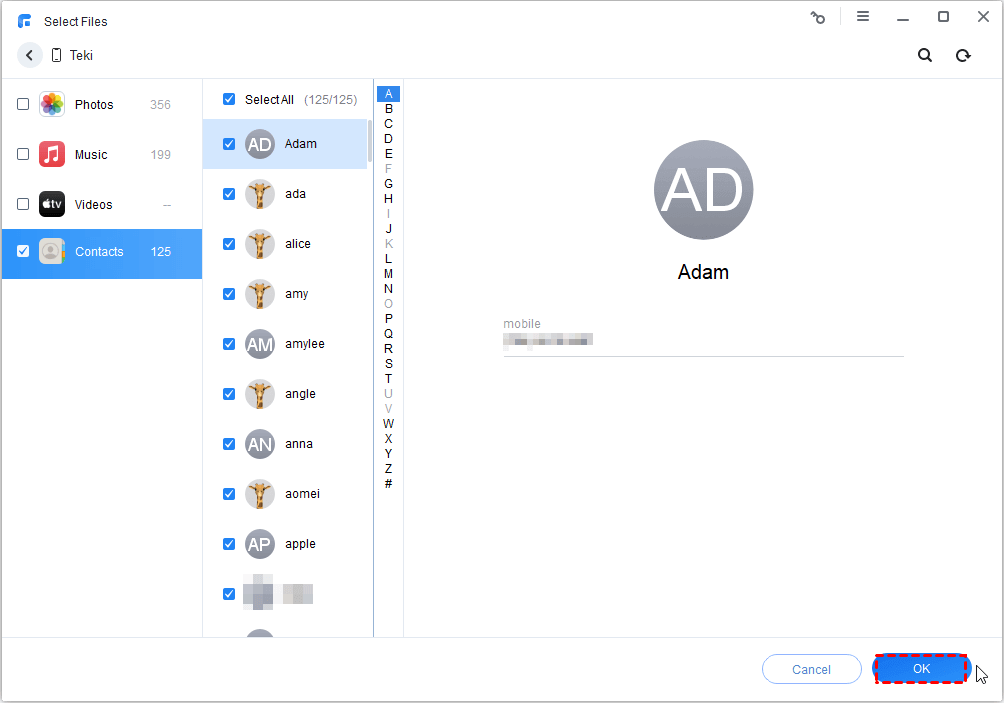Image resolution: width=1004 pixels, height=703 pixels.
Task: Open the hamburger menu icon
Action: pyautogui.click(x=862, y=17)
